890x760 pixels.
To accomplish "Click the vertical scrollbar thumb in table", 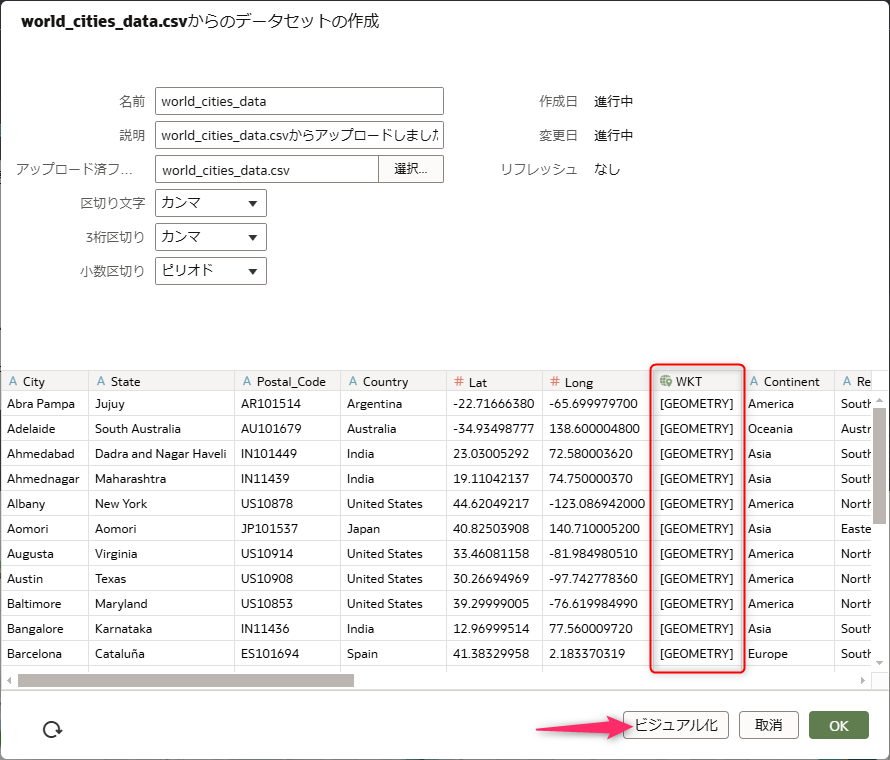I will pos(879,465).
